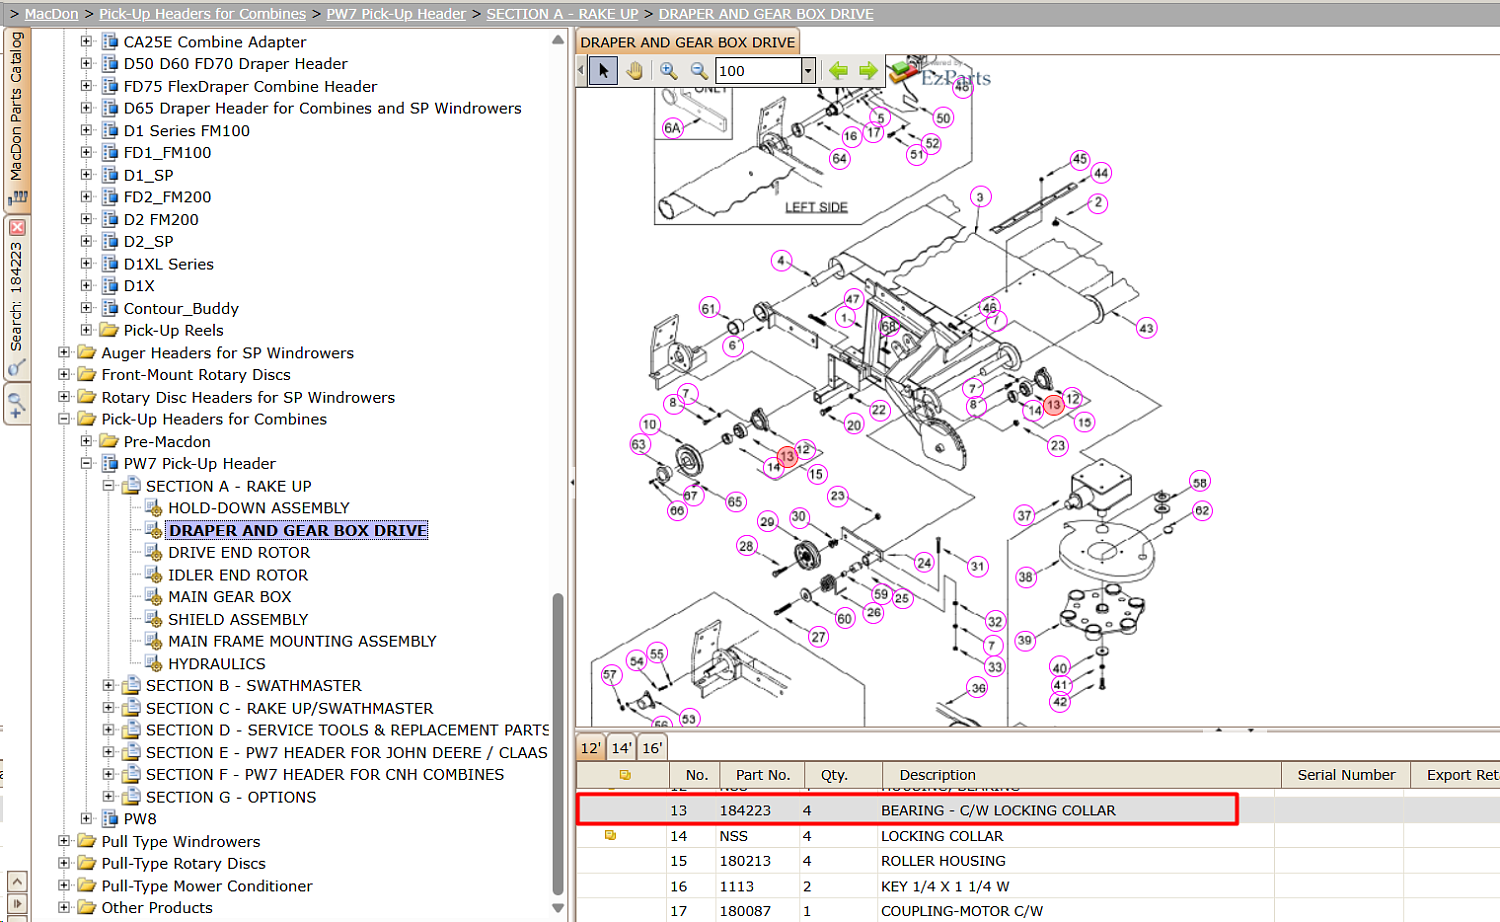Click the page icon beside HYDRAULICS
1500x922 pixels.
click(x=154, y=664)
